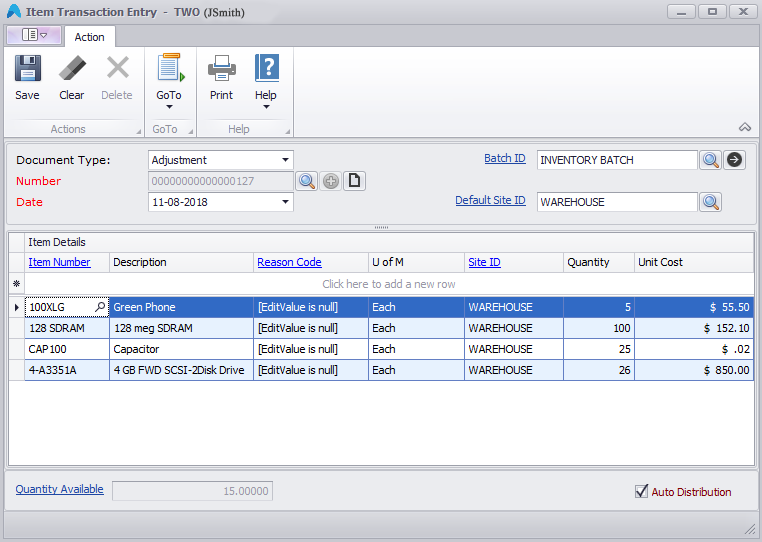Open the Date picker dropdown arrow

click(x=285, y=202)
